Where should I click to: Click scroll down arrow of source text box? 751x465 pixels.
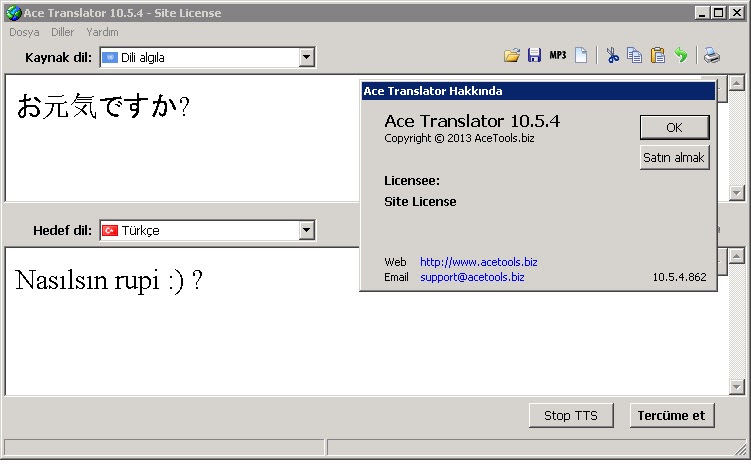coord(737,193)
